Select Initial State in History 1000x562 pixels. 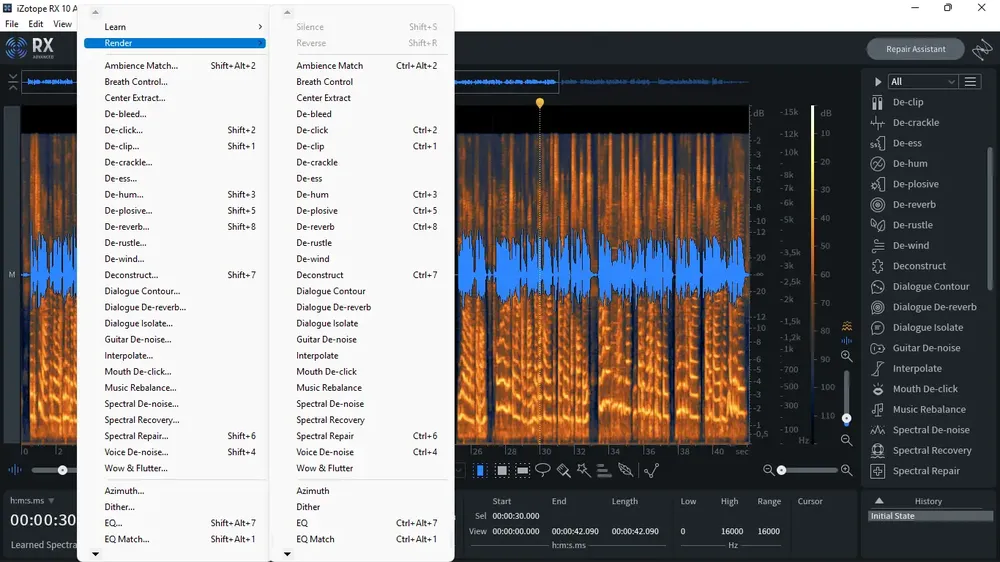930,516
